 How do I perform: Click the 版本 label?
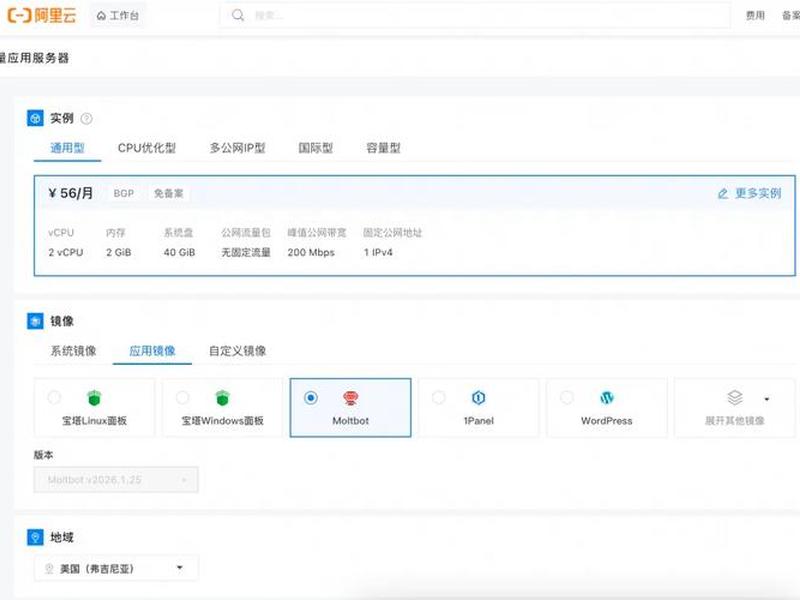(43, 455)
